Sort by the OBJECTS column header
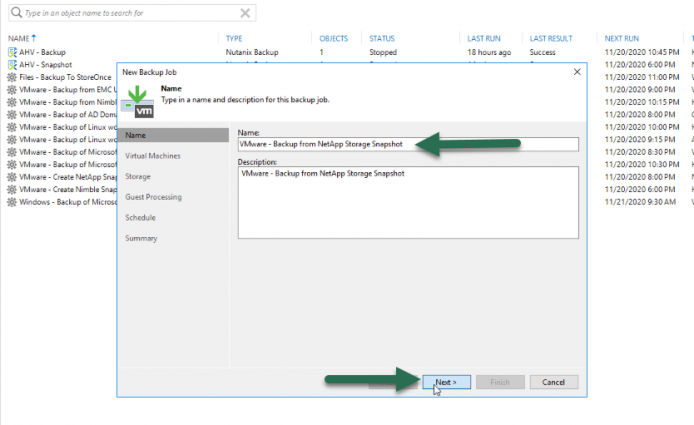The image size is (694, 425). coord(334,39)
